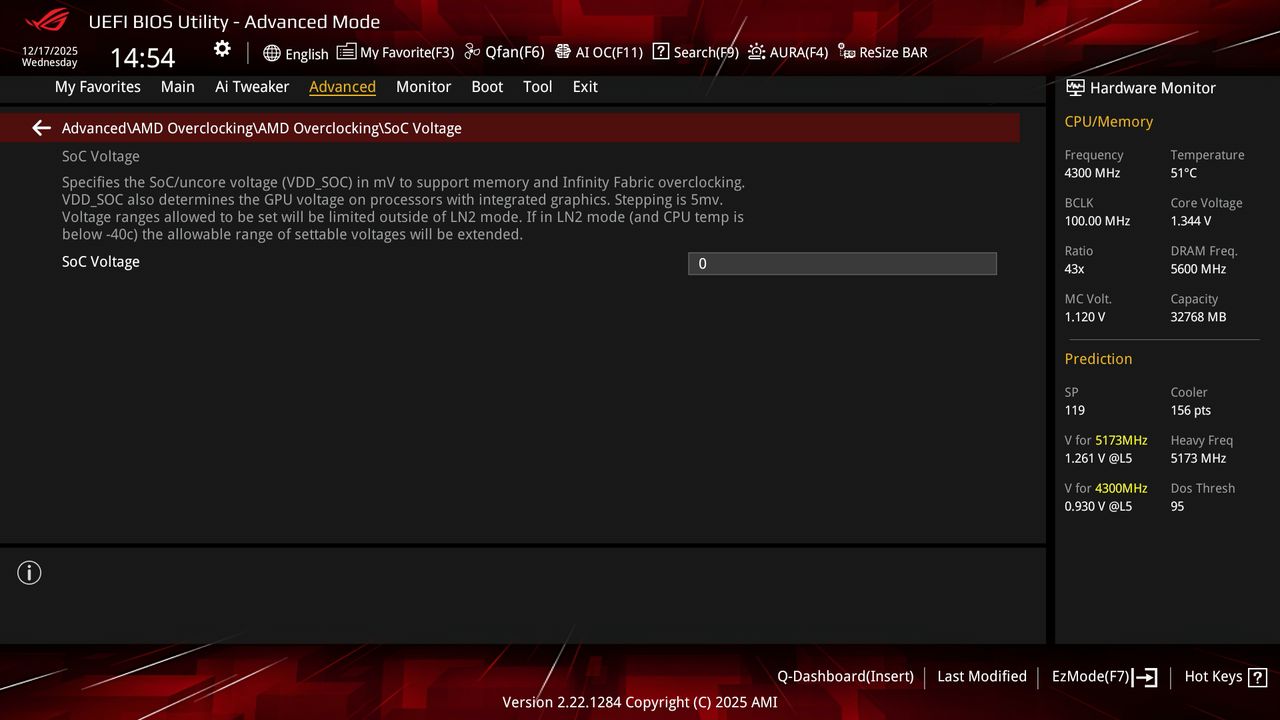
Task: Open the Exit menu
Action: point(585,87)
